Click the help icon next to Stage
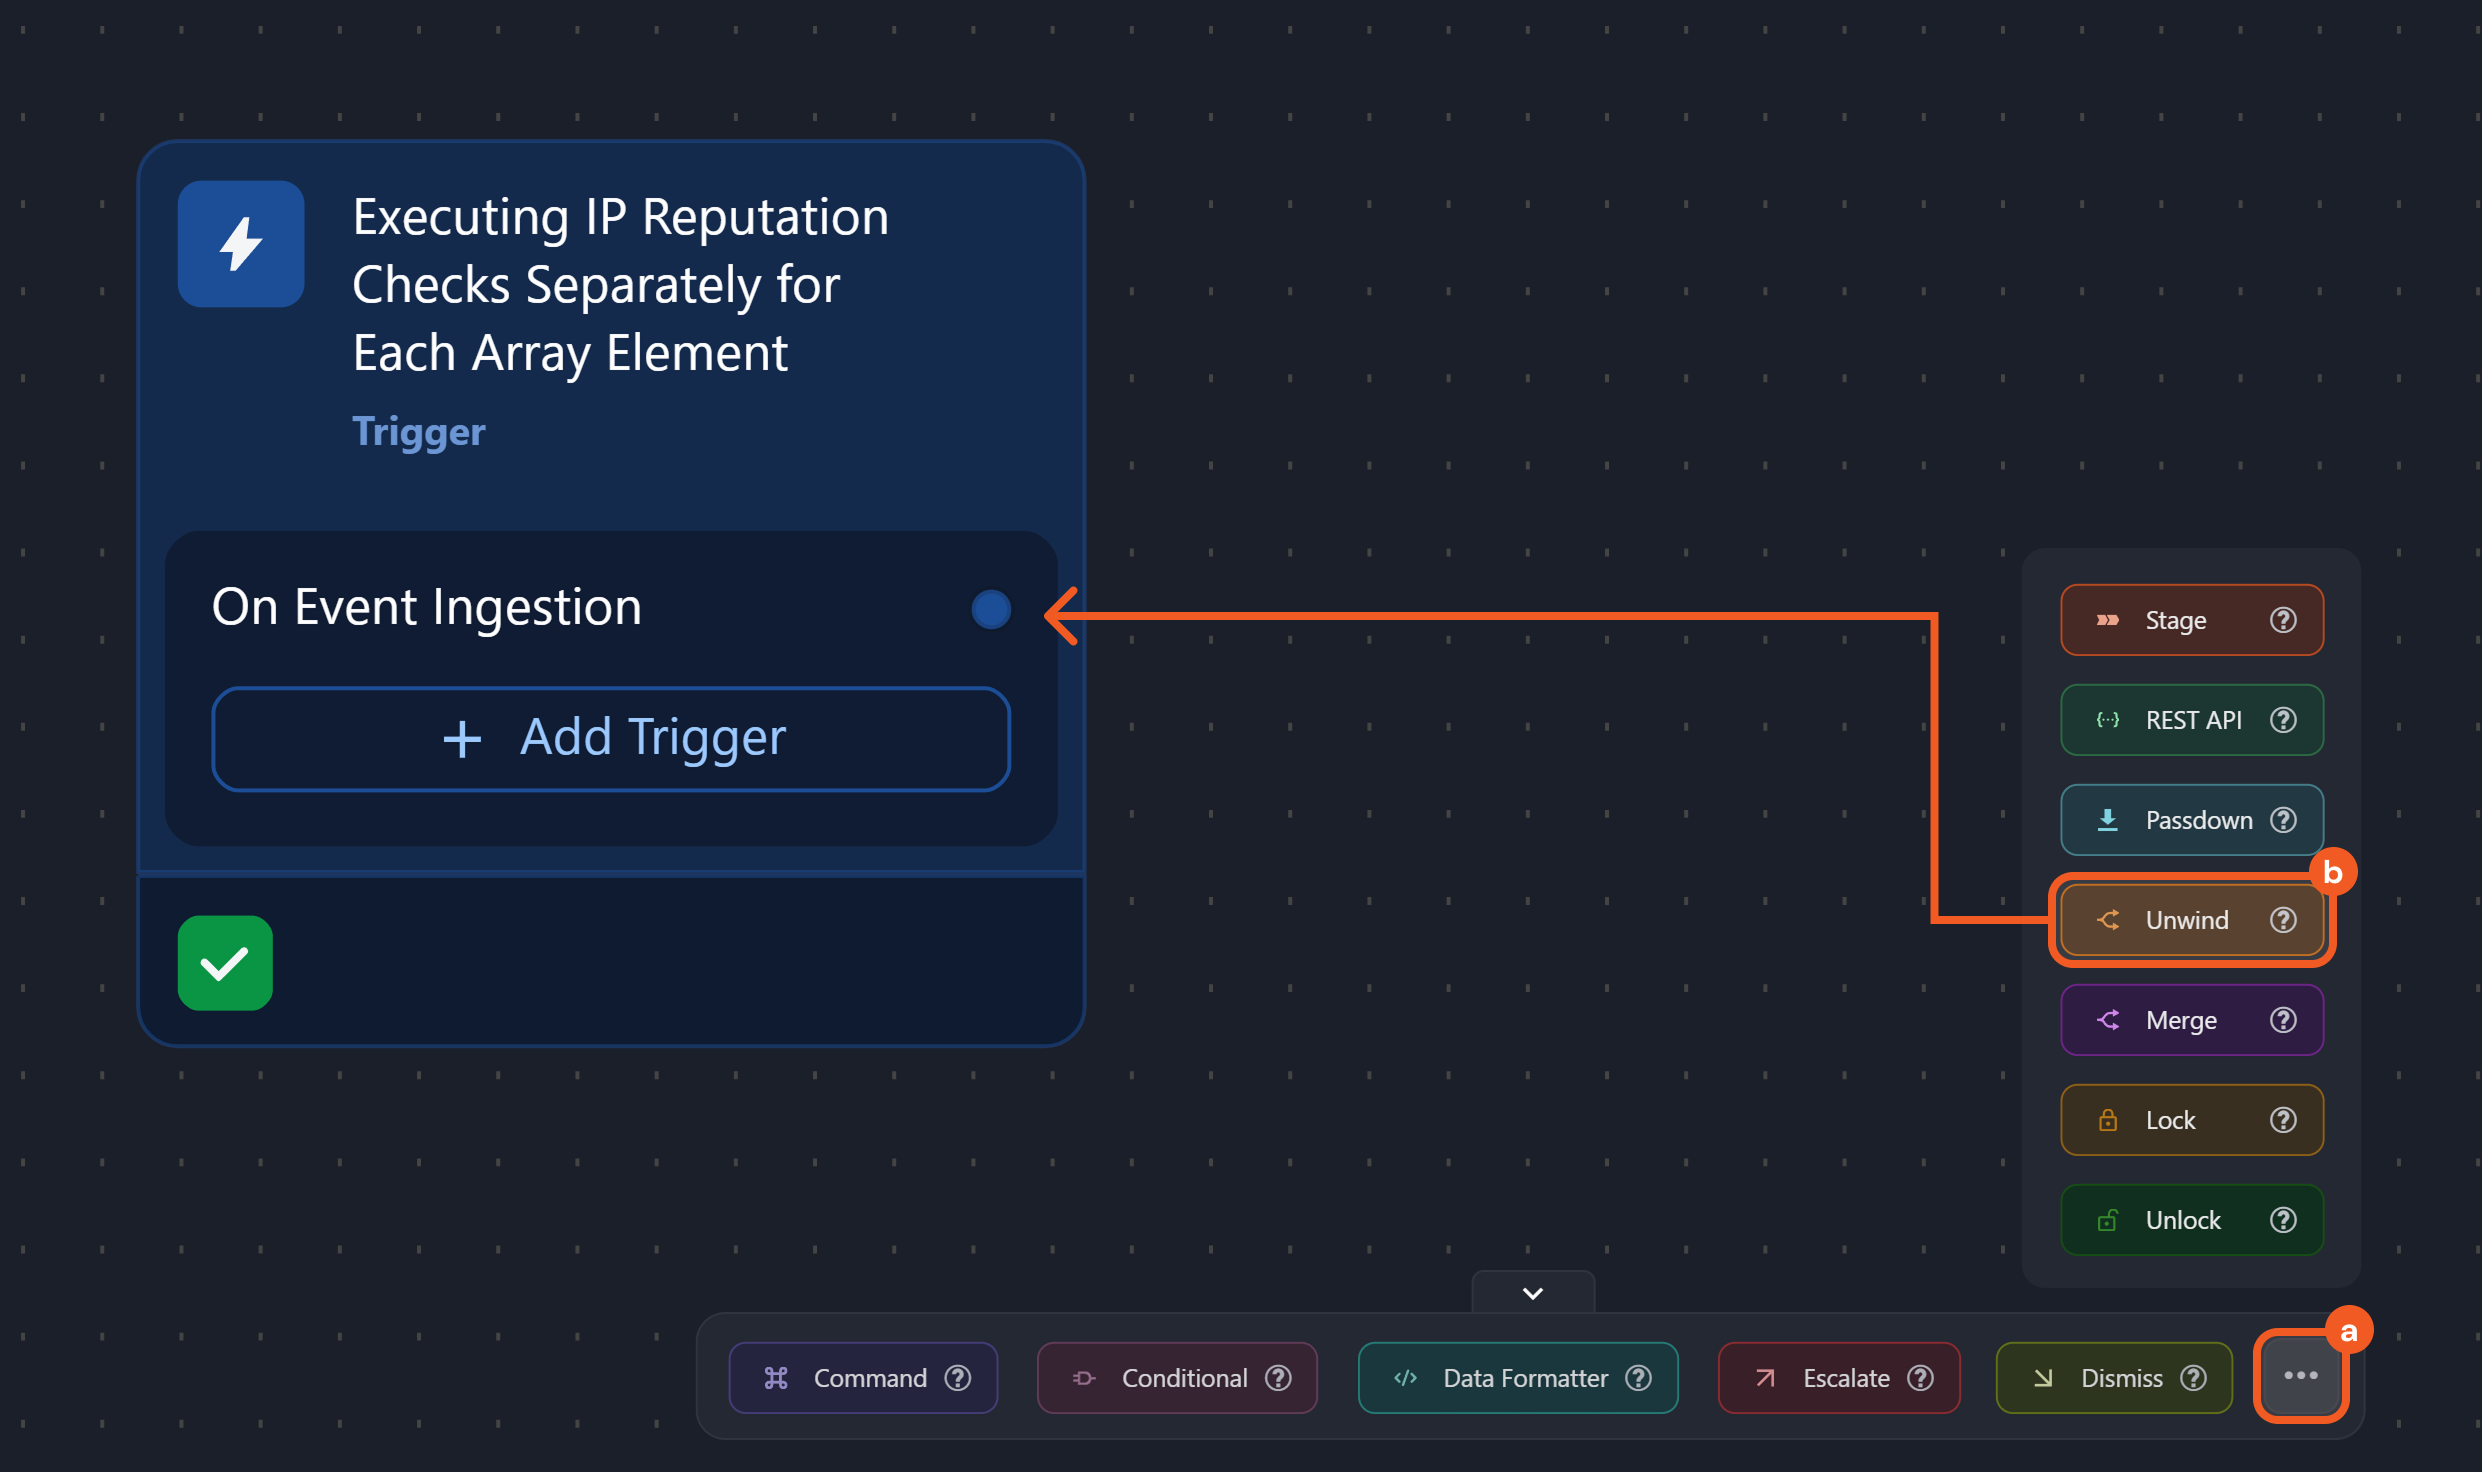The width and height of the screenshot is (2482, 1472). click(x=2283, y=620)
